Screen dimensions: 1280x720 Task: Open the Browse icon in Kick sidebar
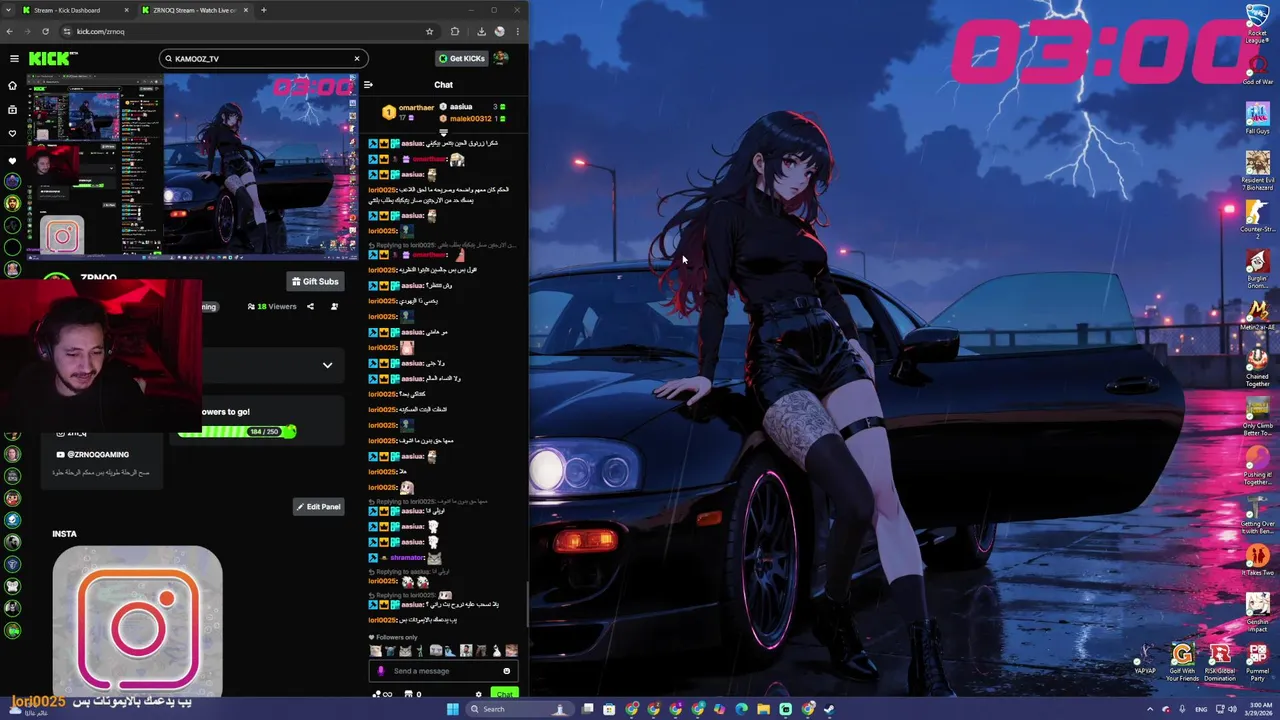point(12,110)
